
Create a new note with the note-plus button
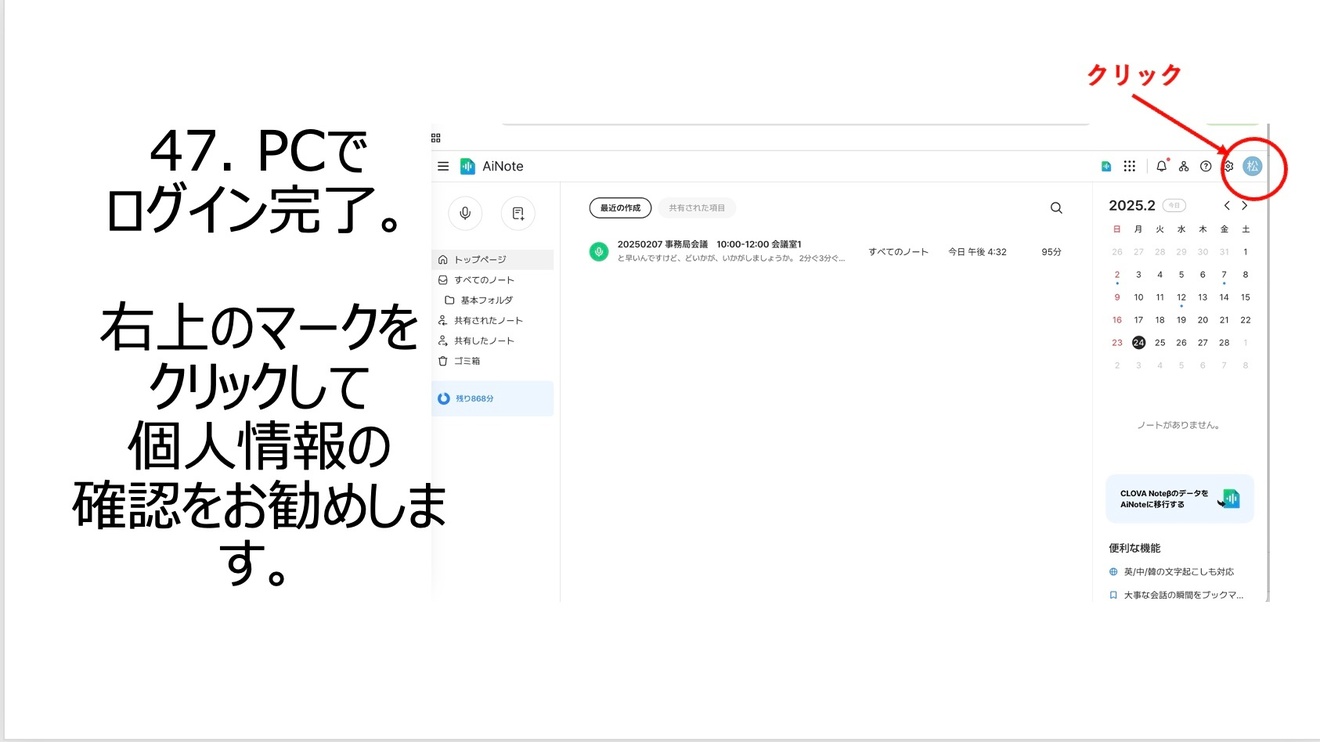point(518,213)
